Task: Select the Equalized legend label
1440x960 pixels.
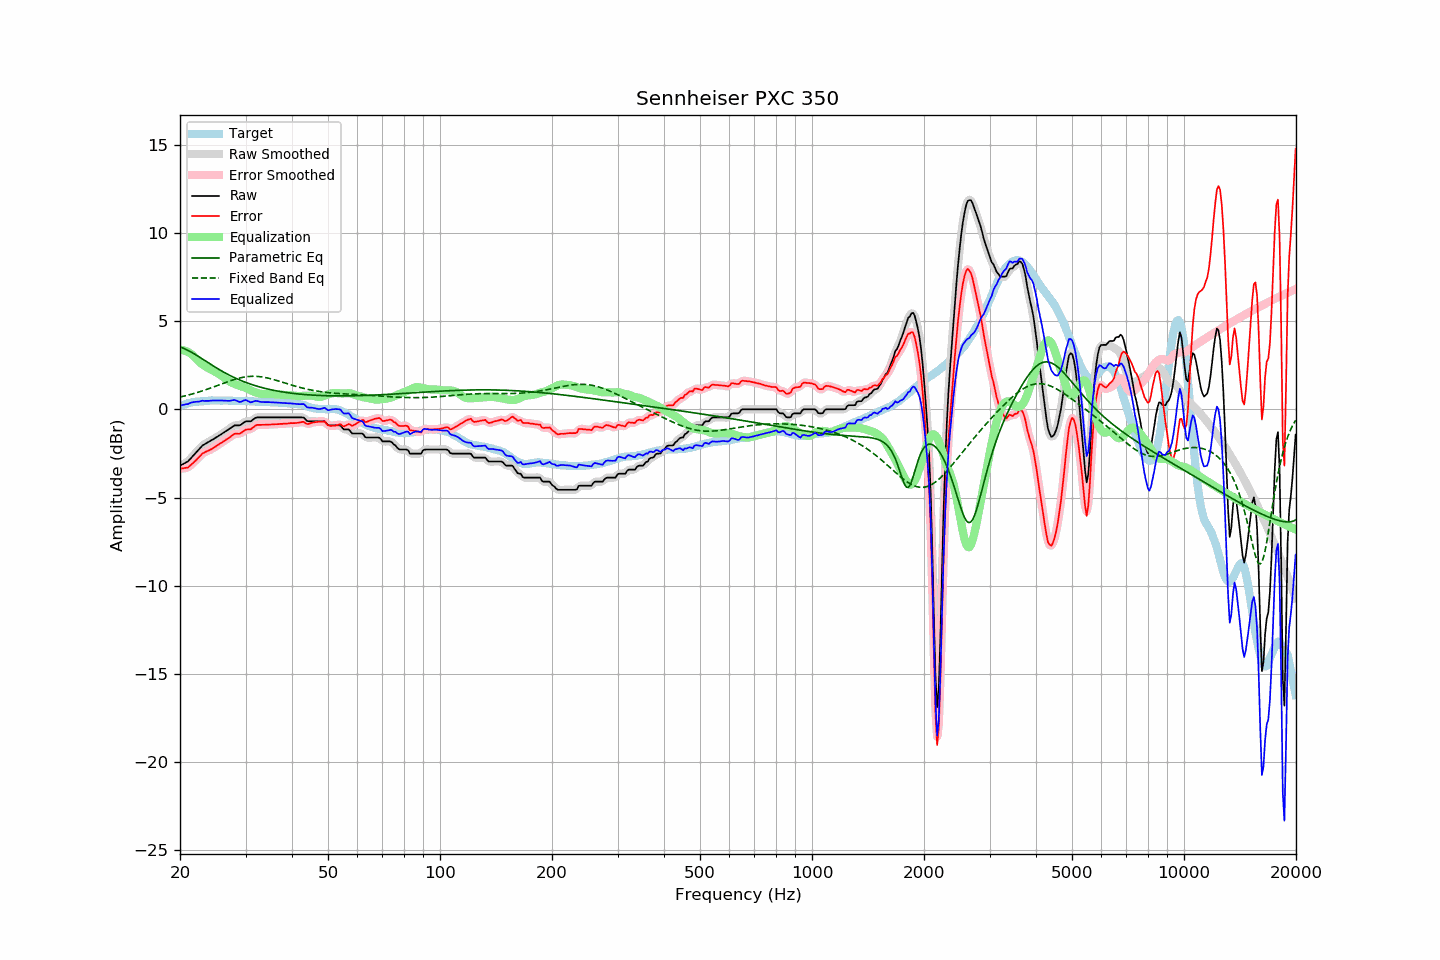Action: [261, 299]
